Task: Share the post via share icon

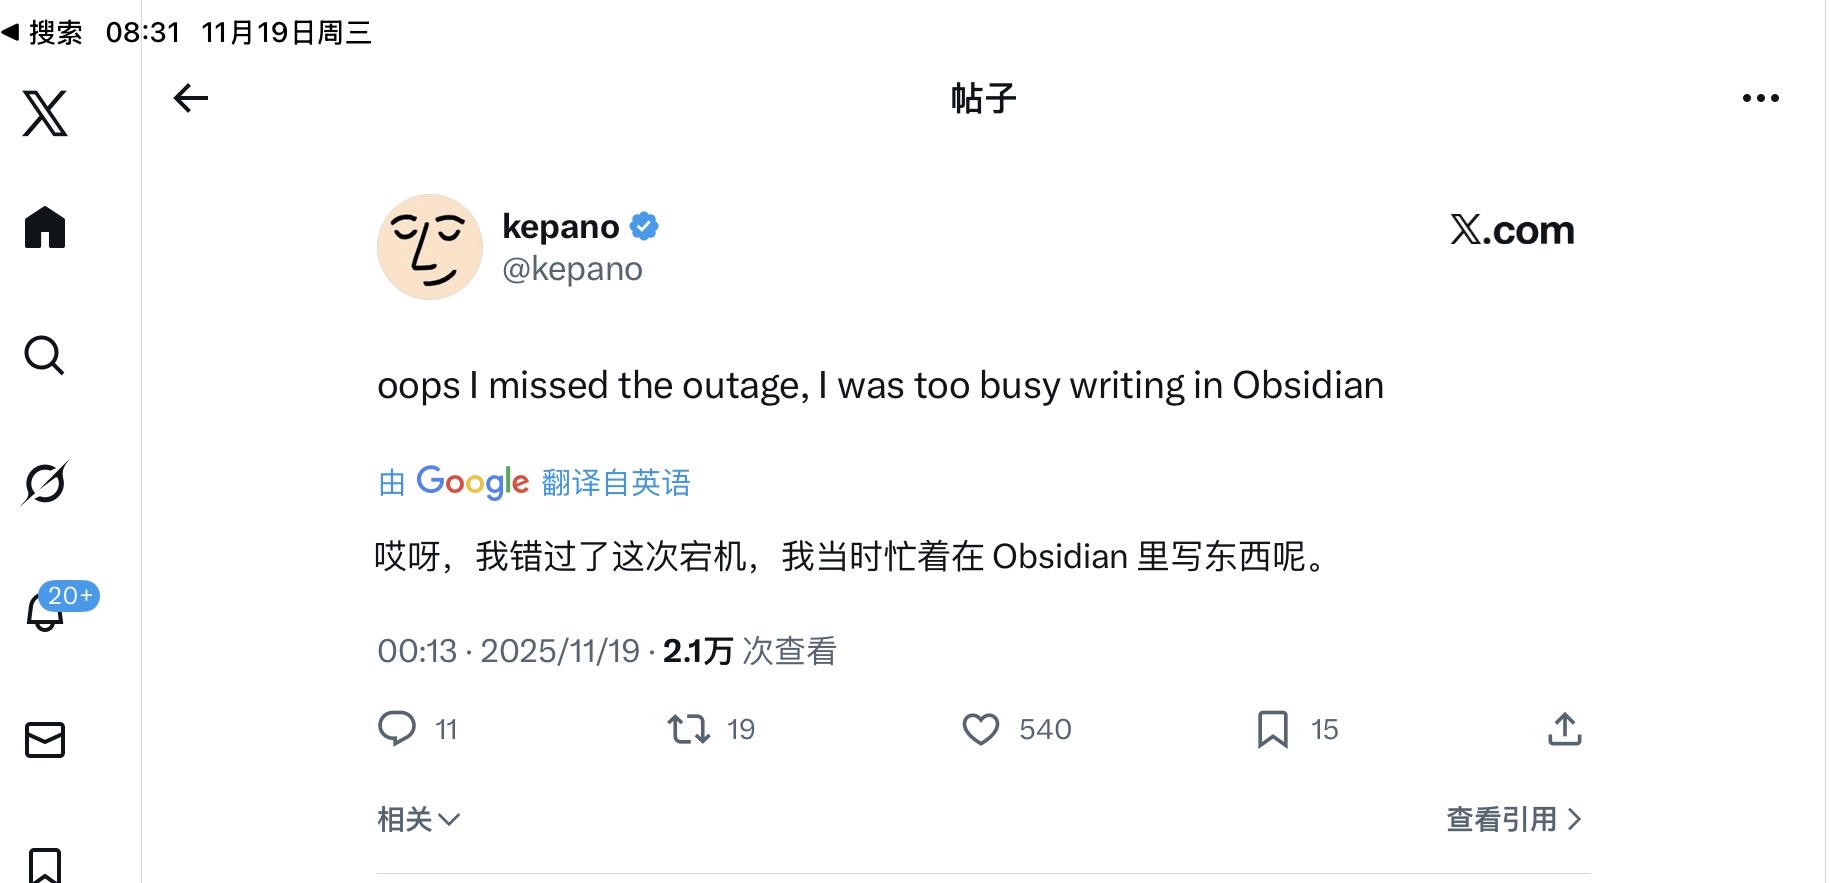Action: pyautogui.click(x=1564, y=729)
